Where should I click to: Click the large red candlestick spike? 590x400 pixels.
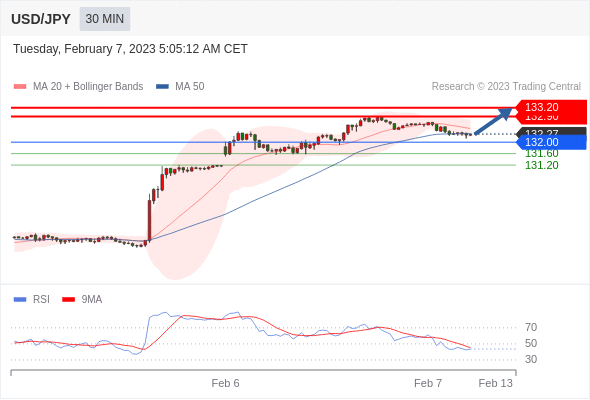click(149, 220)
